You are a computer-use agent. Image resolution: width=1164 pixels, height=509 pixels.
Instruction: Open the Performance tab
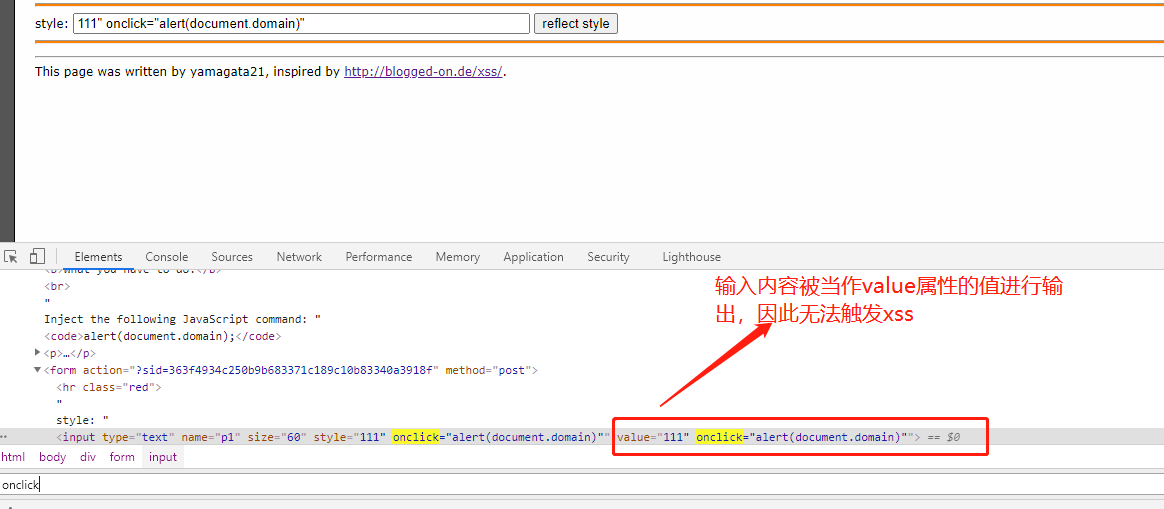(x=379, y=257)
